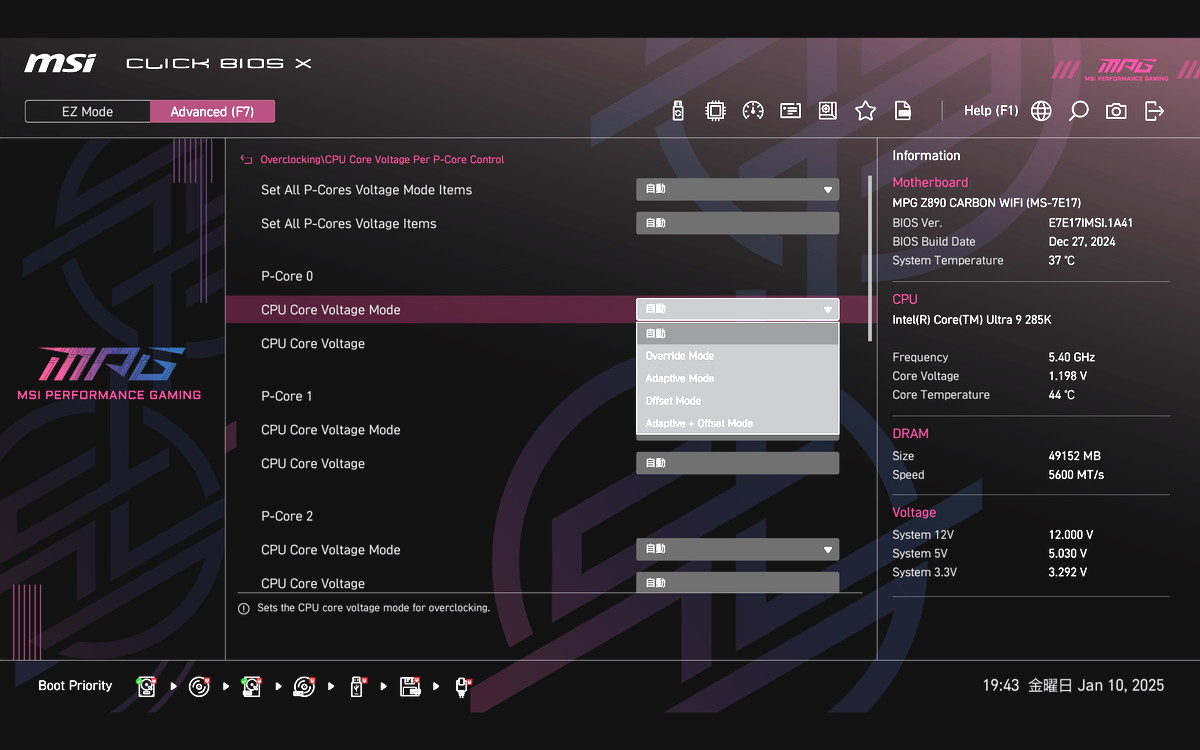Select the USB floppy boot device icon
Image resolution: width=1200 pixels, height=750 pixels.
tap(409, 686)
